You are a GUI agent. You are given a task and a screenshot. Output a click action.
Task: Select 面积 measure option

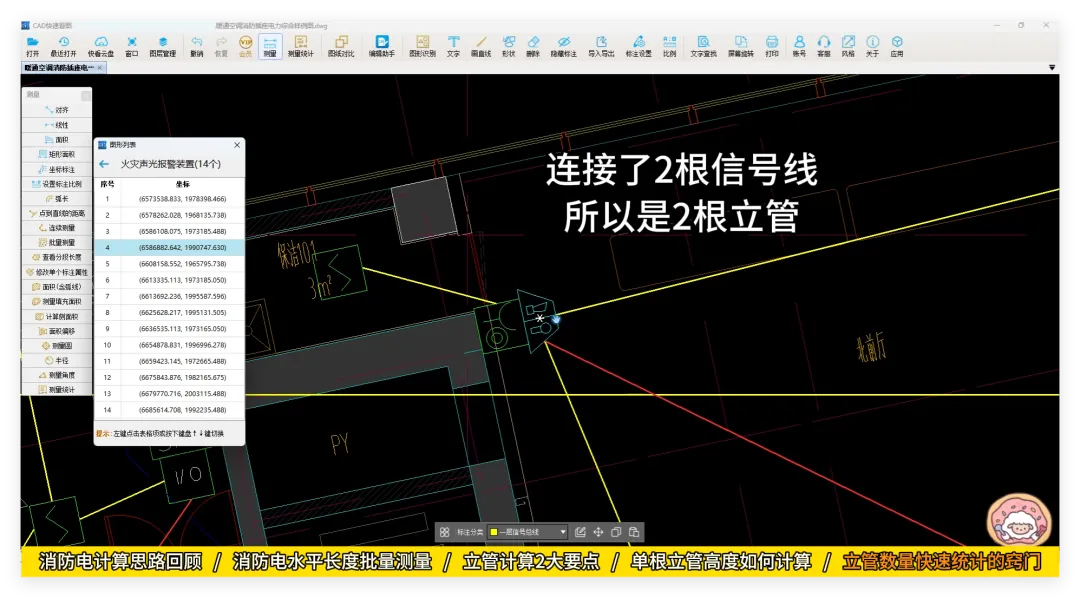pyautogui.click(x=56, y=140)
